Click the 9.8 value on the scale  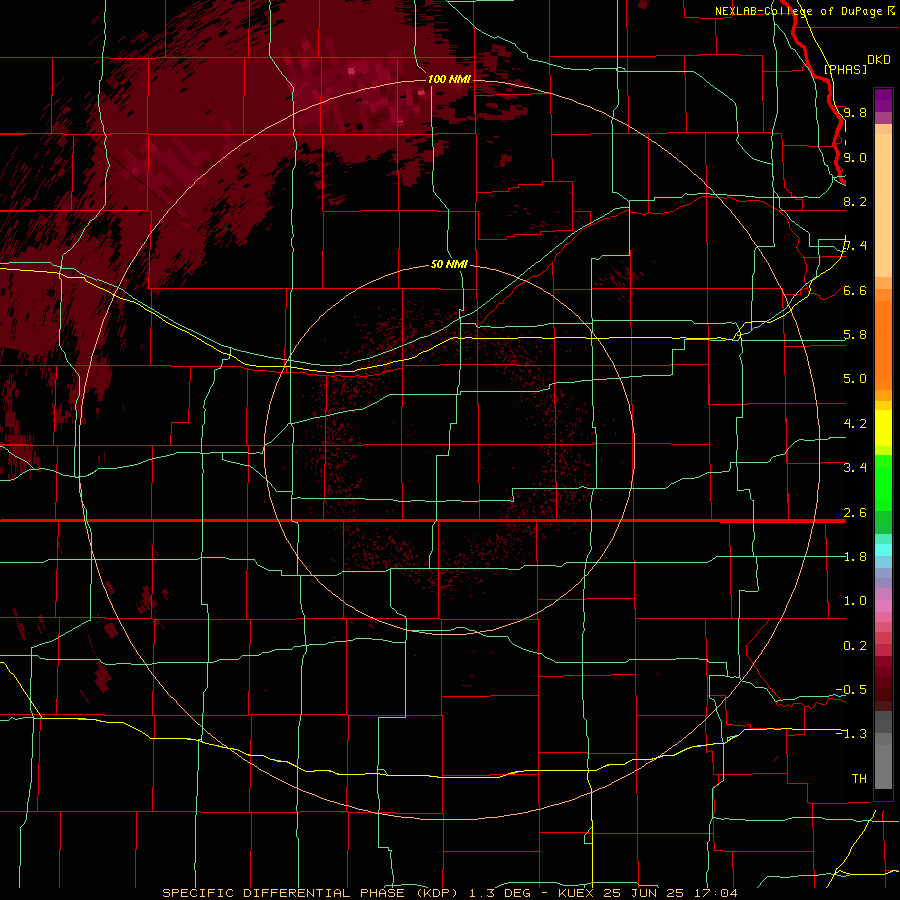855,112
